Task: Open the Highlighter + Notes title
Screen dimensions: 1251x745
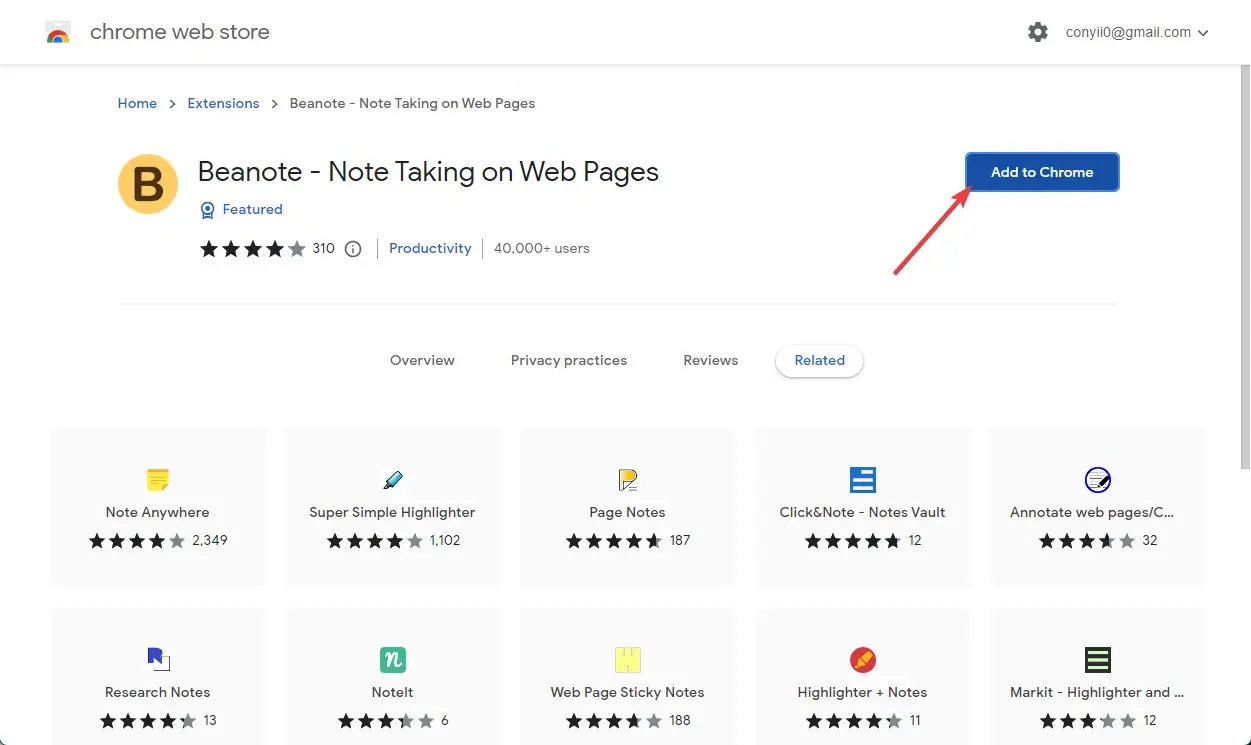Action: [862, 692]
